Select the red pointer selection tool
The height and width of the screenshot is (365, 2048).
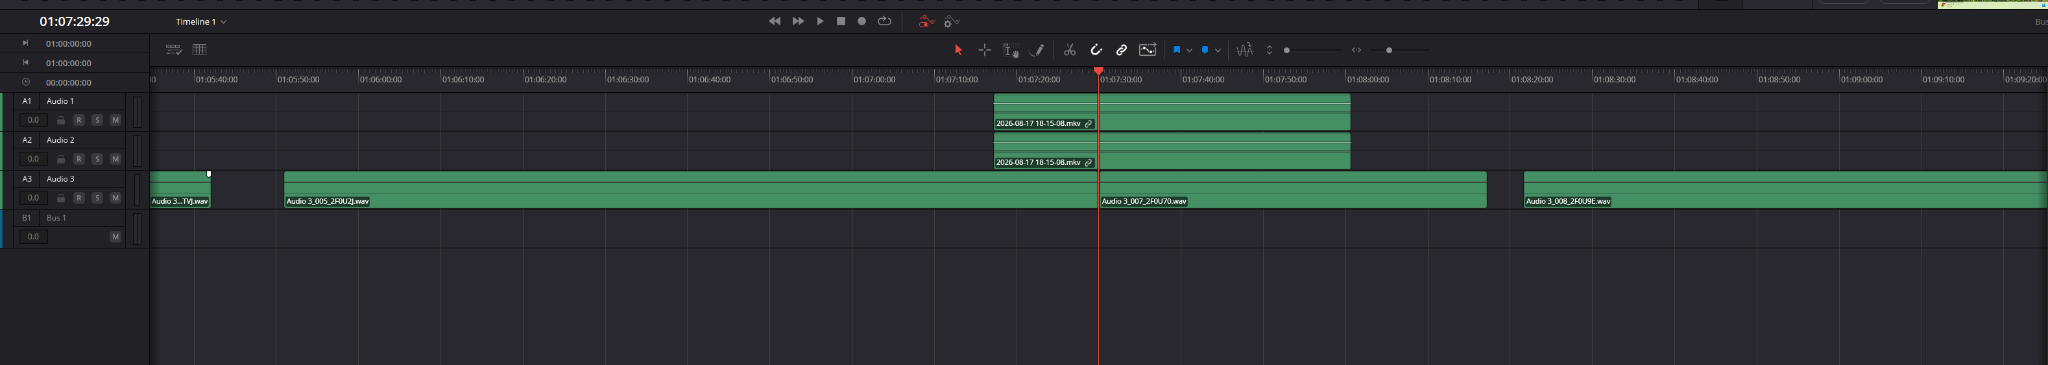[958, 50]
